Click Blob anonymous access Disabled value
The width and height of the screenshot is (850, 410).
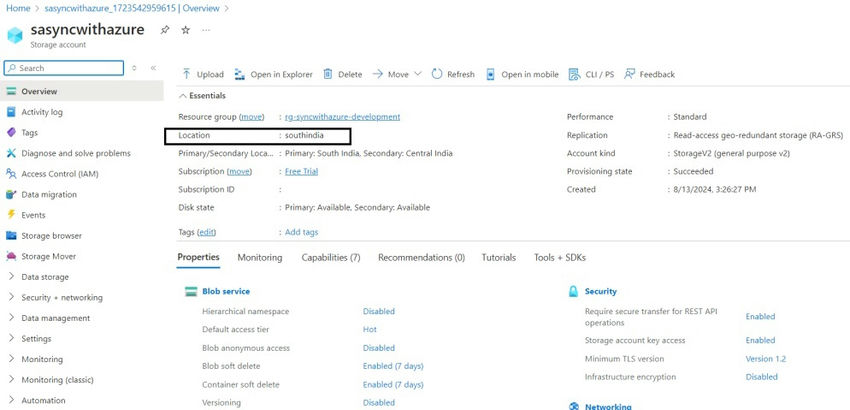tap(379, 348)
